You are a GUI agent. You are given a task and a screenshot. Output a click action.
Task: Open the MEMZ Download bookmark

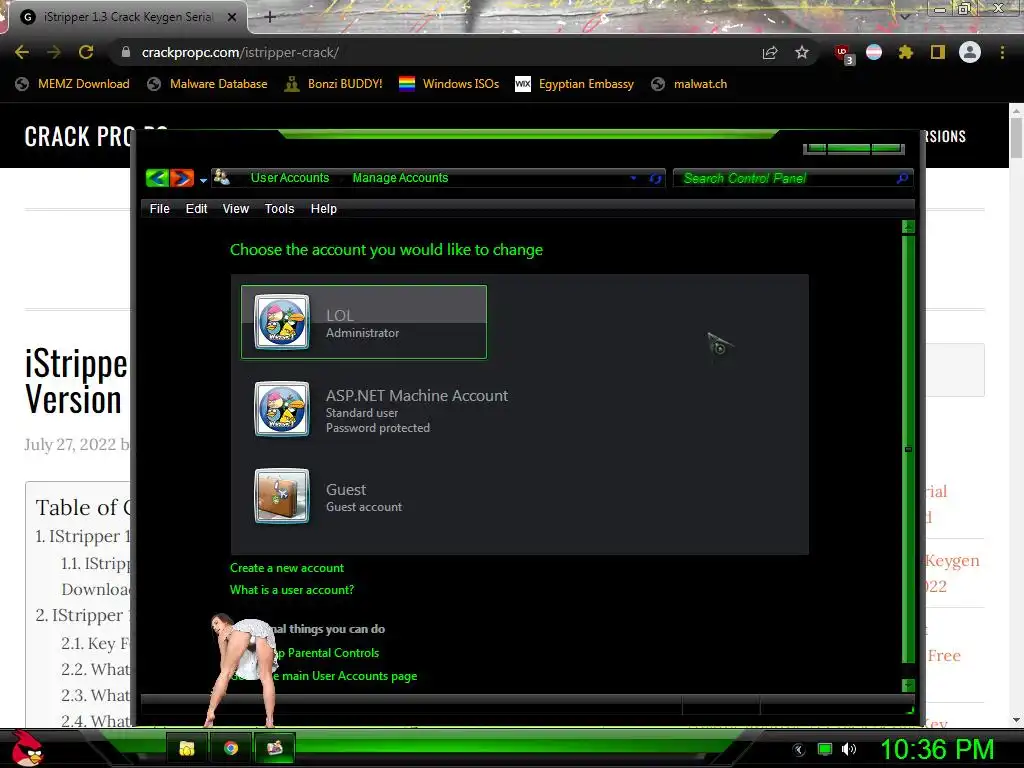[x=72, y=84]
